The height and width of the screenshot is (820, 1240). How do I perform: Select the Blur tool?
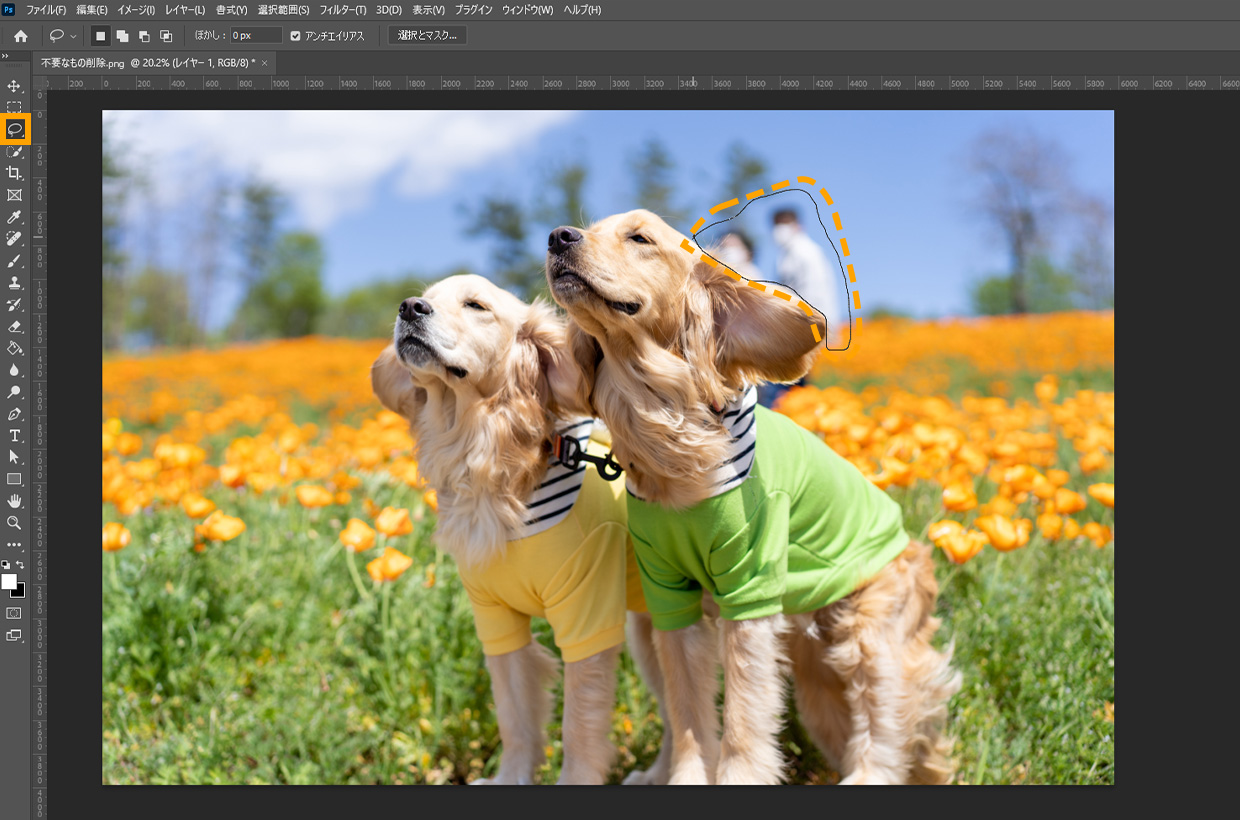pos(14,370)
